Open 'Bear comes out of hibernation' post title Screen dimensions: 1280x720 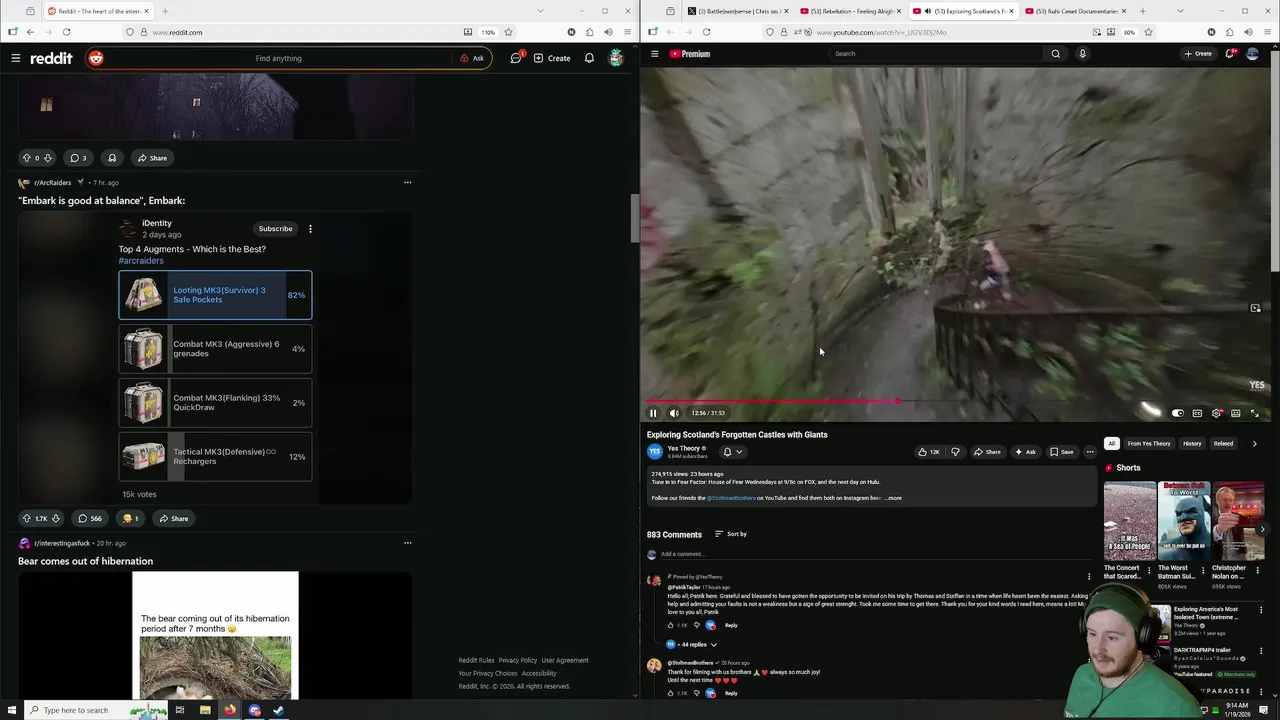point(85,561)
